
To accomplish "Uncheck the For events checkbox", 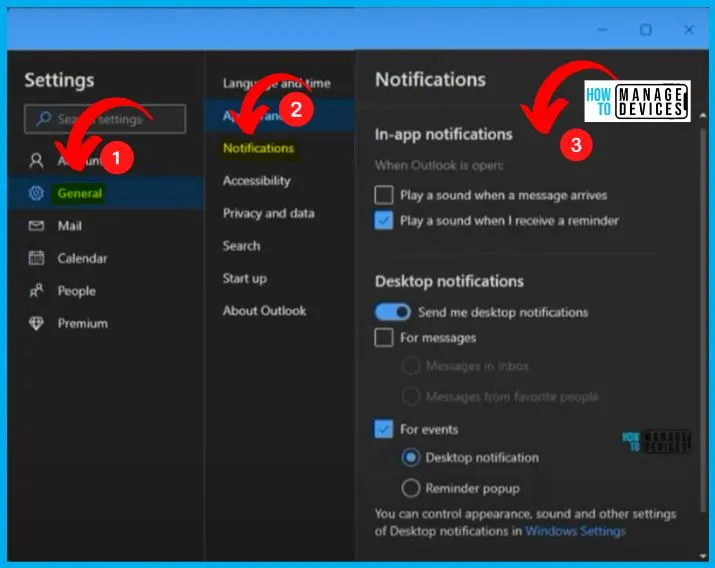I will 383,429.
